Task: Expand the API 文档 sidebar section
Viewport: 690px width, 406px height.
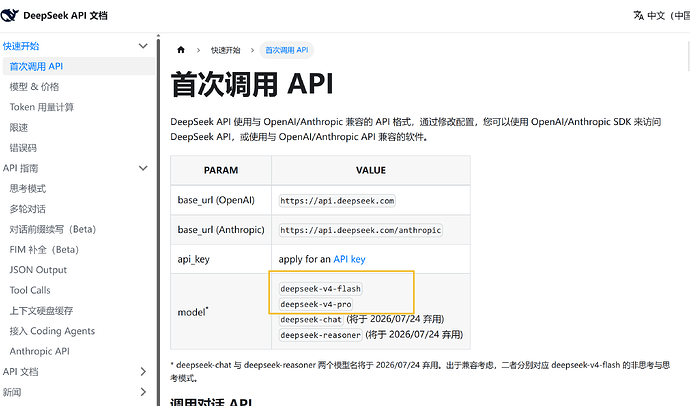Action: (143, 372)
